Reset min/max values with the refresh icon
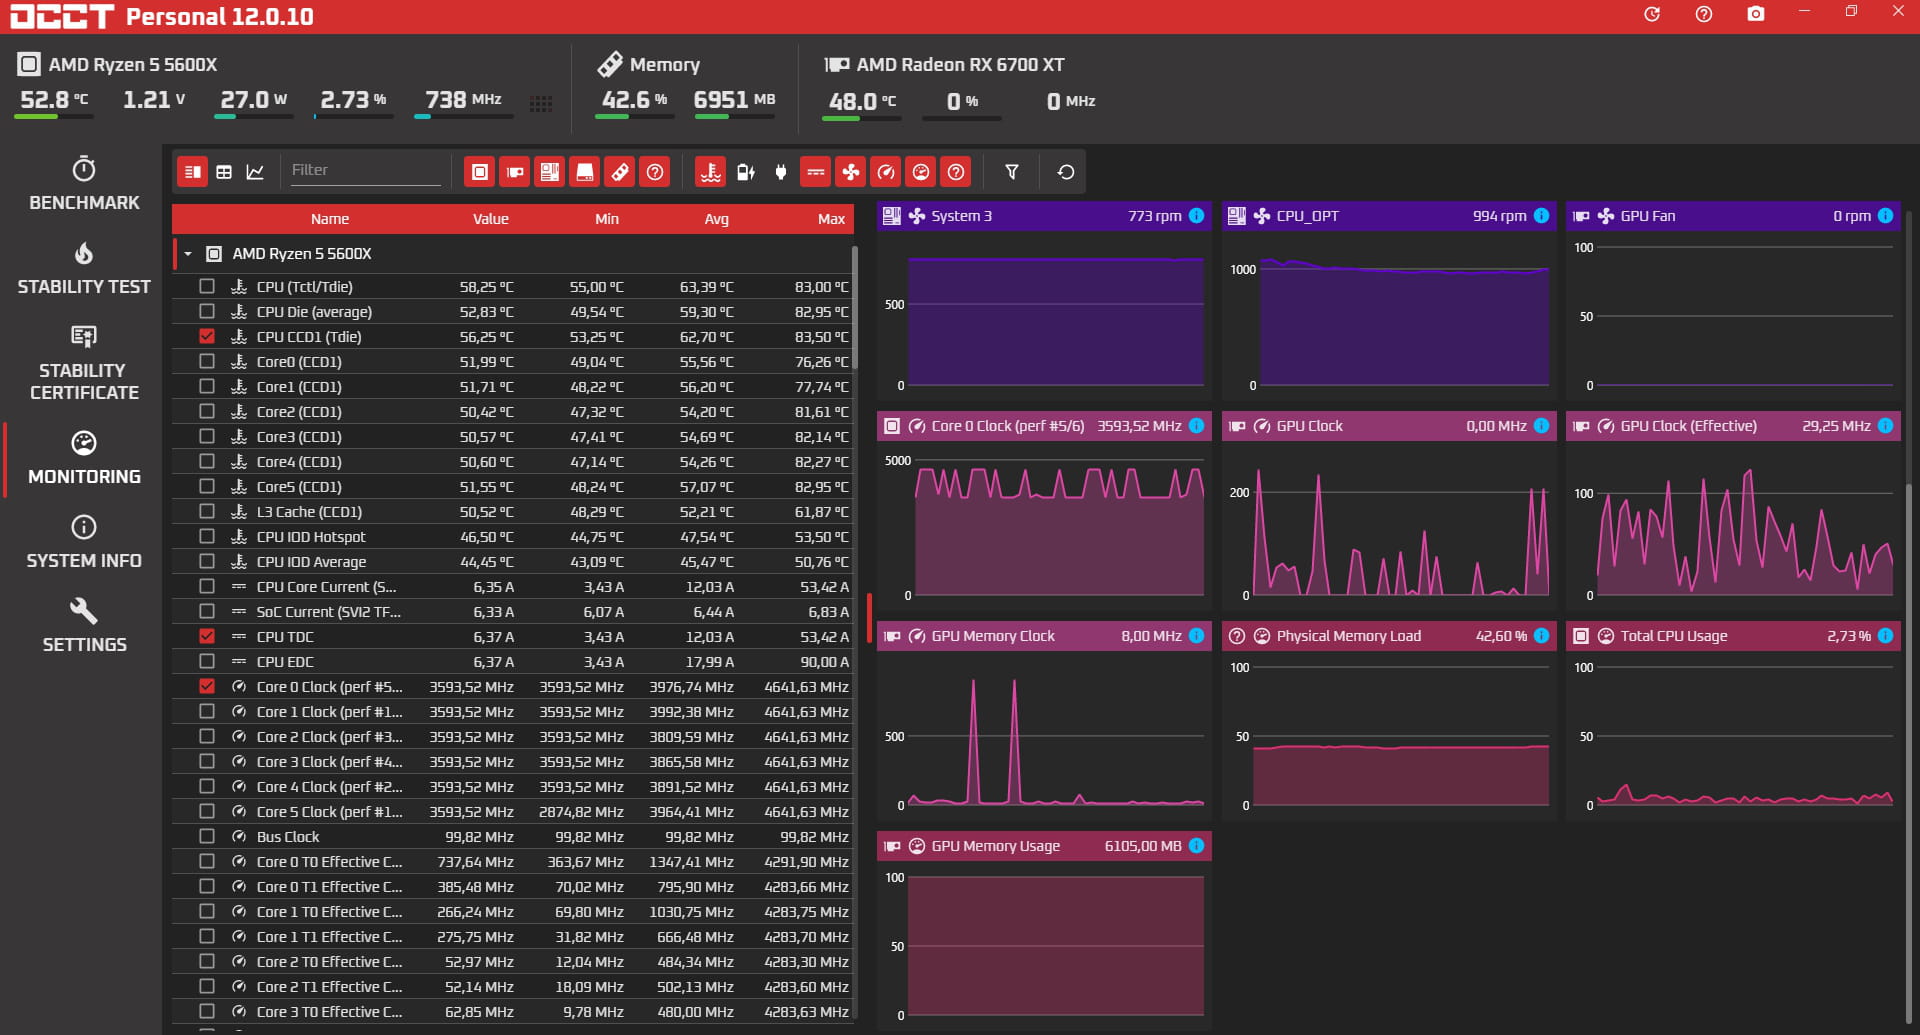1920x1035 pixels. (x=1066, y=172)
